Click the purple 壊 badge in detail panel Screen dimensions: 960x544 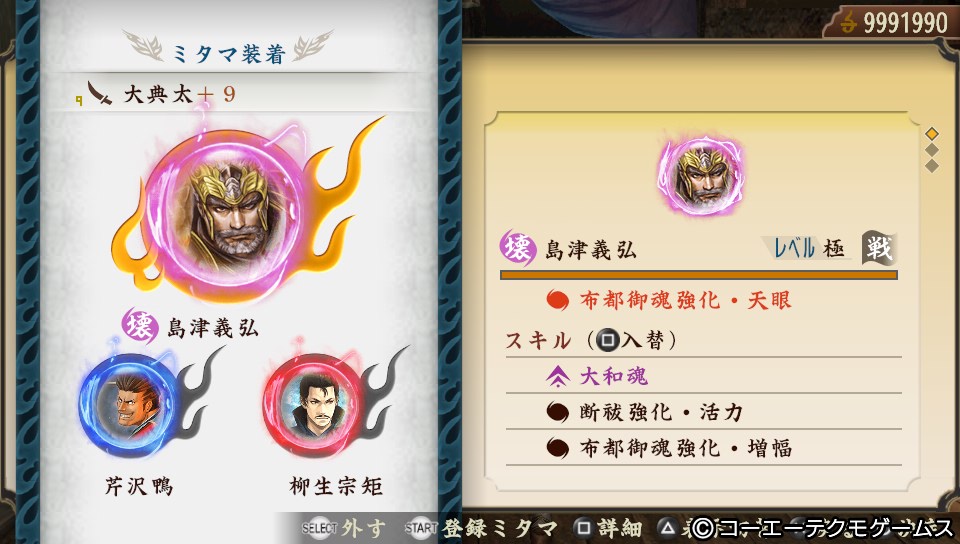[x=518, y=248]
